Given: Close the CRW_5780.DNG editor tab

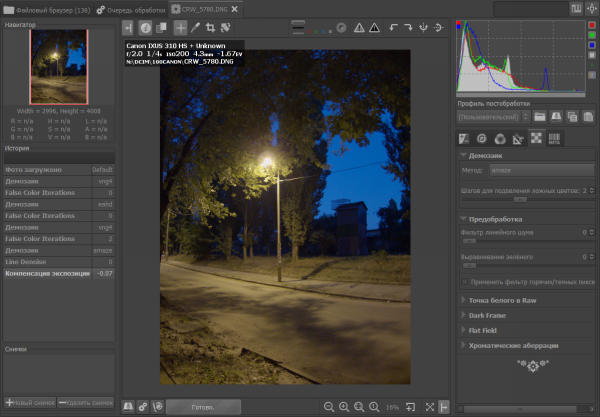Looking at the screenshot, I should (235, 9).
